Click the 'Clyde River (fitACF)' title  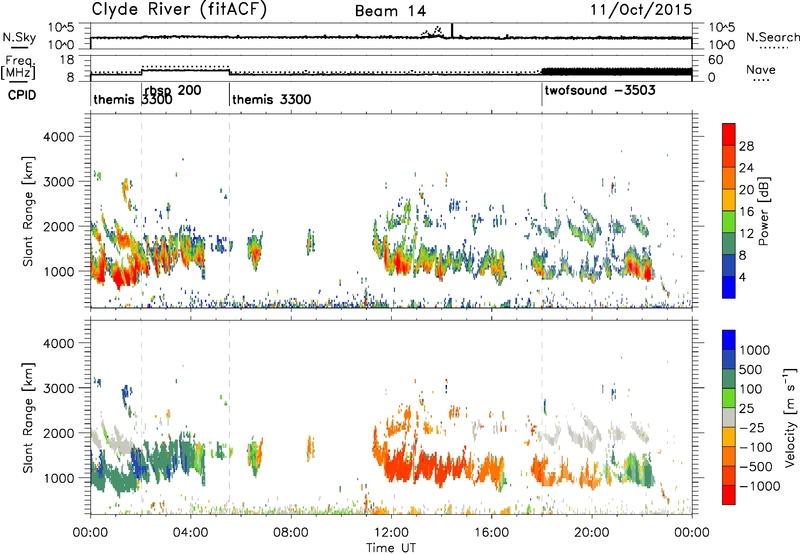click(179, 9)
